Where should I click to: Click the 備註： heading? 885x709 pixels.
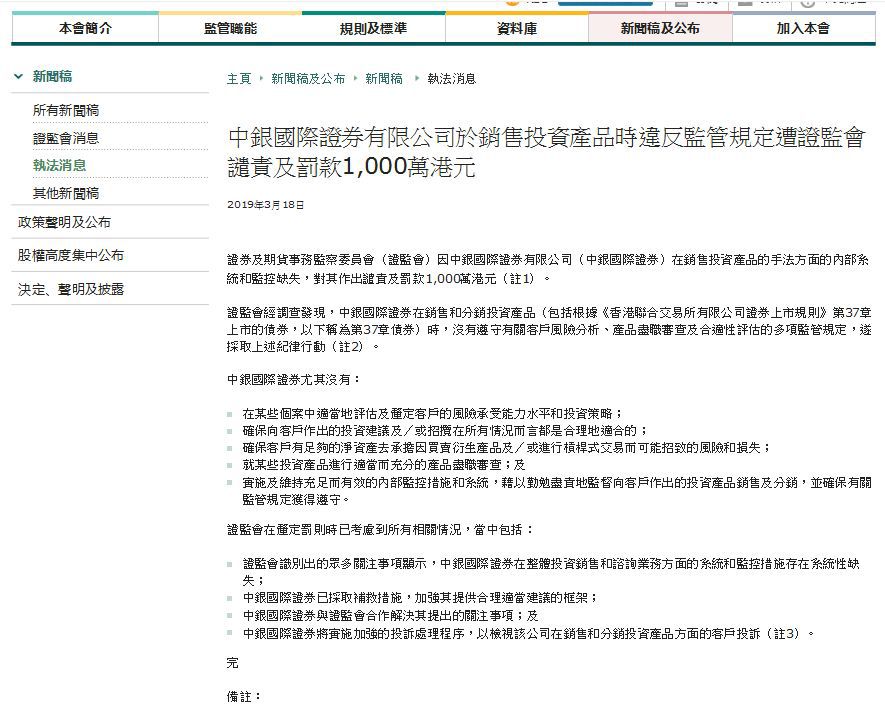[244, 697]
